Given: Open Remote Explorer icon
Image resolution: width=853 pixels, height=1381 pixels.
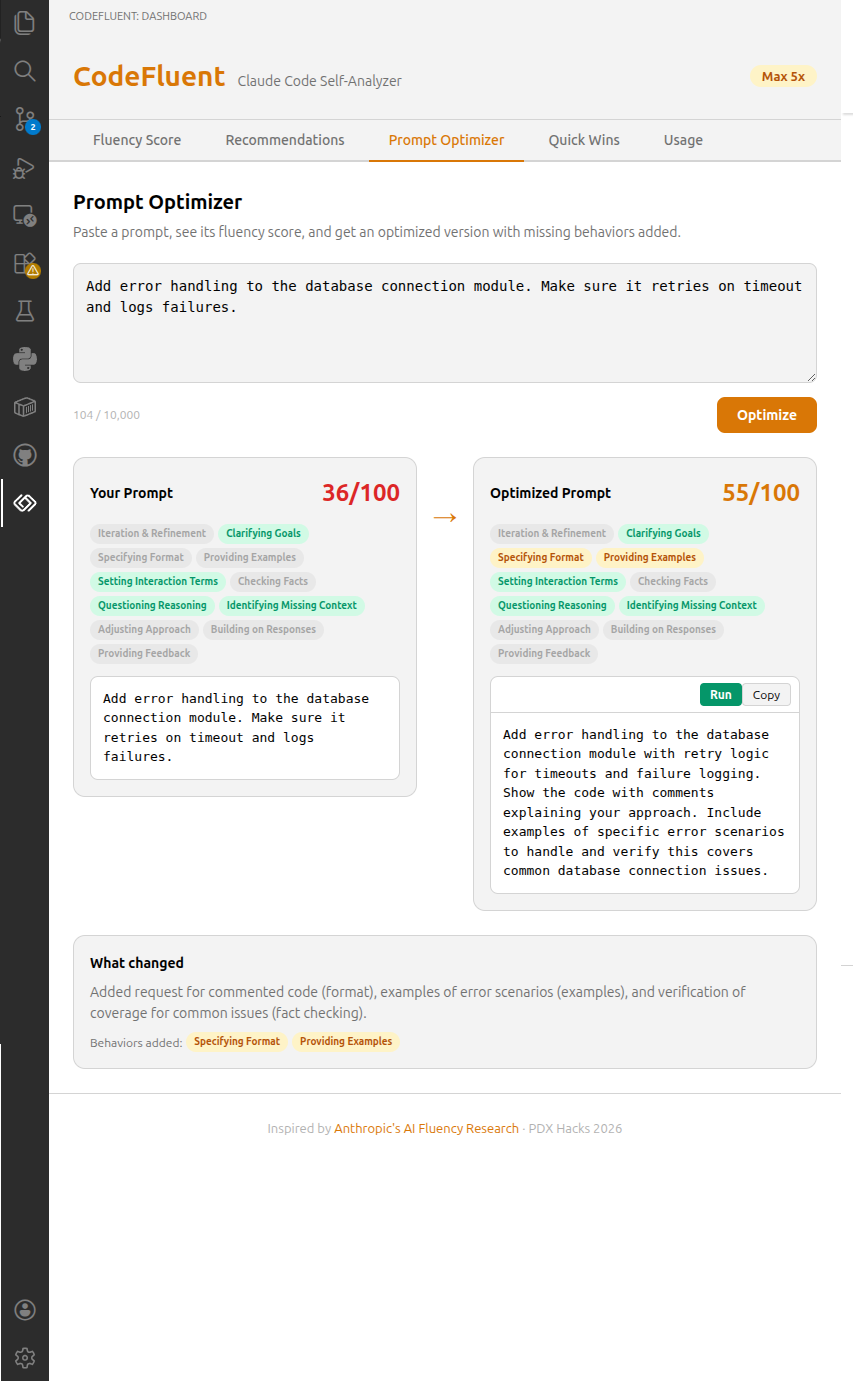Looking at the screenshot, I should (x=24, y=215).
